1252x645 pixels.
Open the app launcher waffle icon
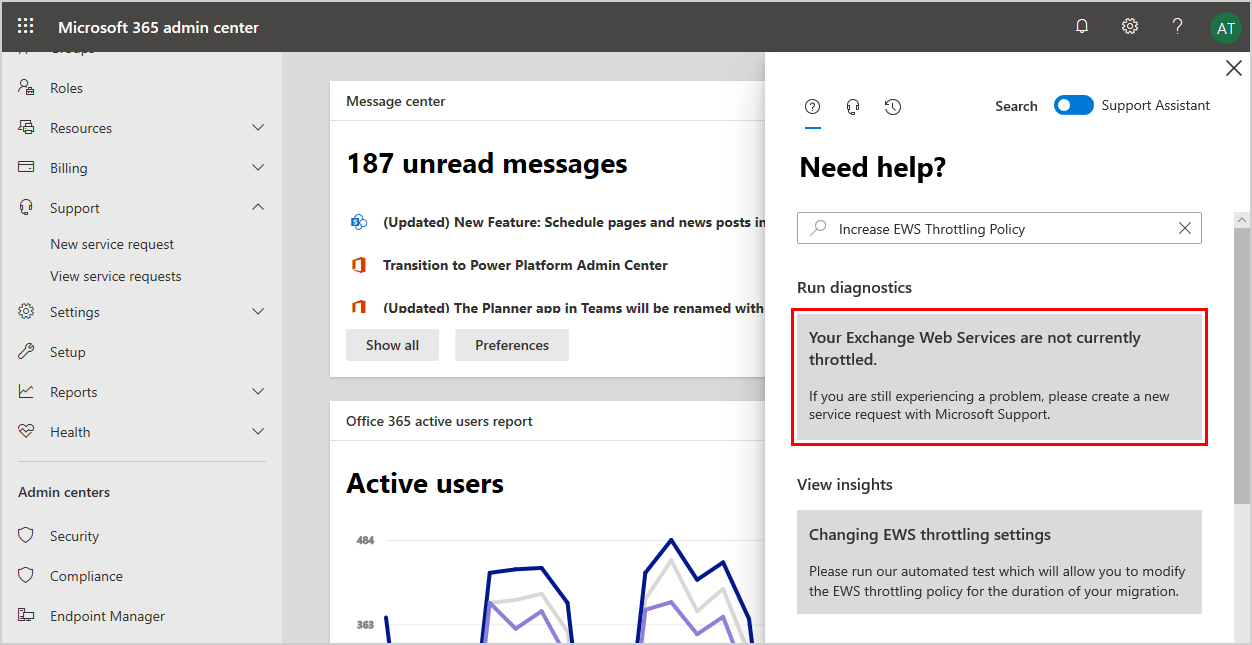click(26, 27)
